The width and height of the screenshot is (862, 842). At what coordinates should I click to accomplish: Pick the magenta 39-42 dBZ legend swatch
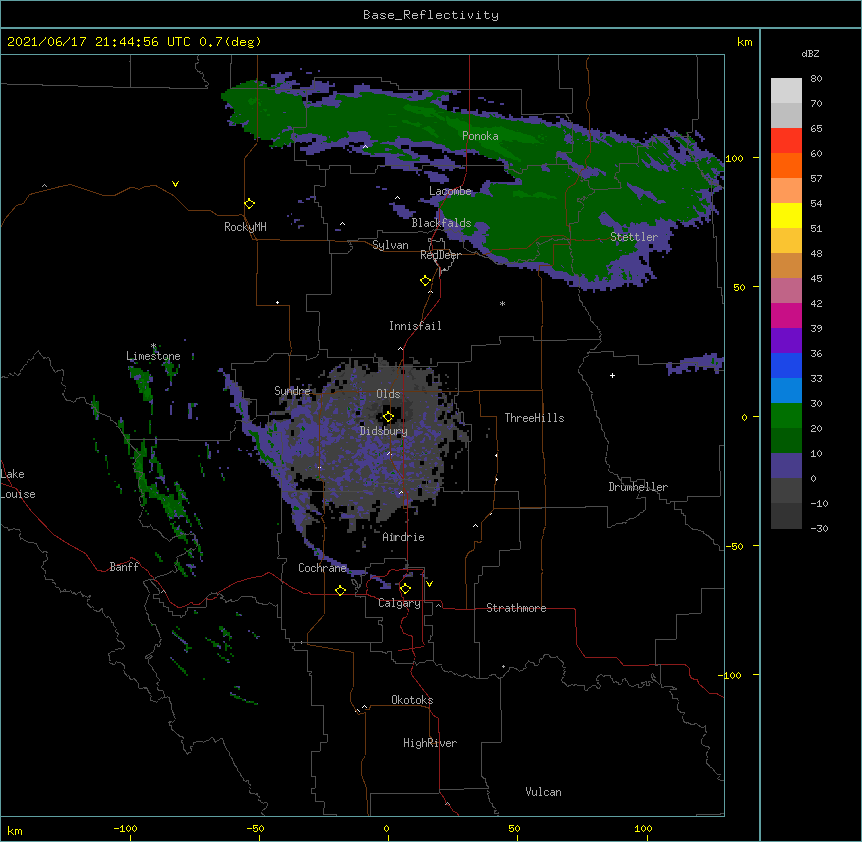786,315
